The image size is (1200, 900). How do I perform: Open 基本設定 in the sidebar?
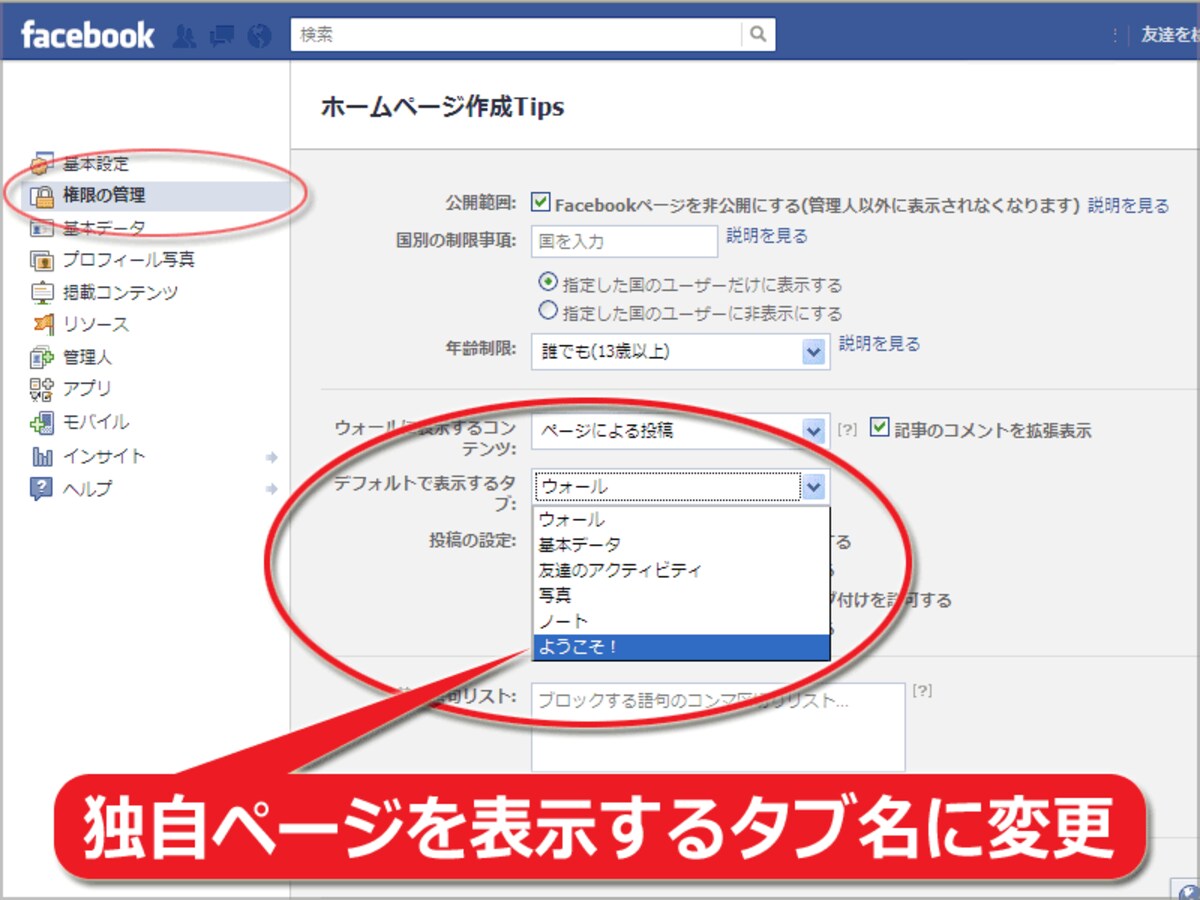point(96,164)
